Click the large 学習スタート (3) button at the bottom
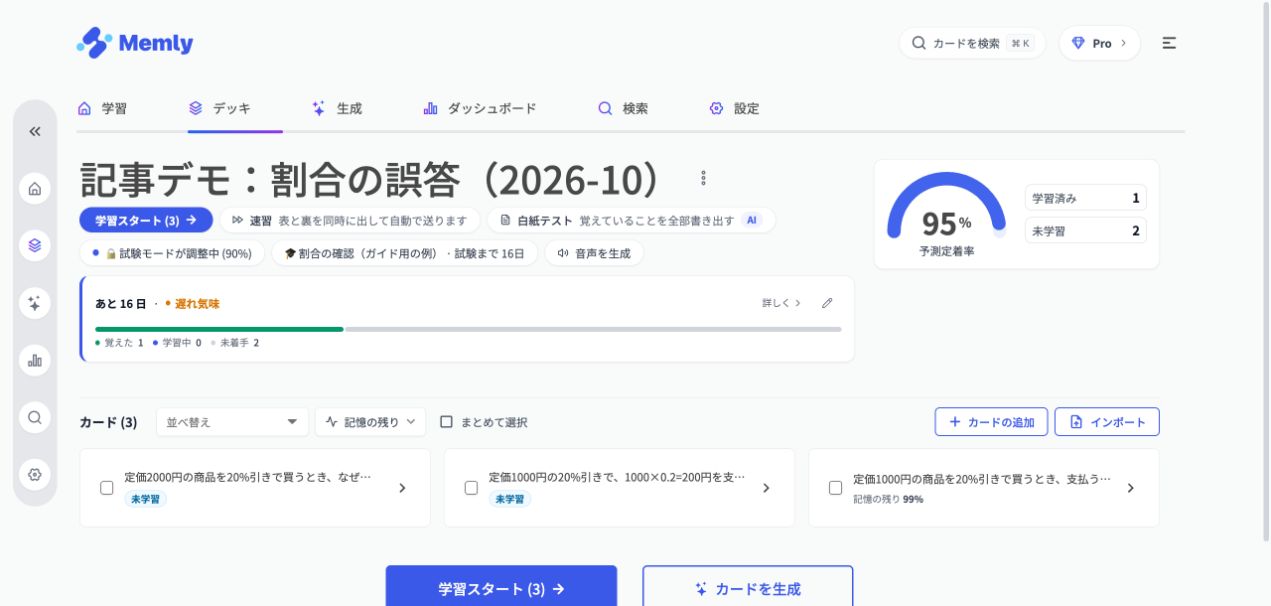 501,589
